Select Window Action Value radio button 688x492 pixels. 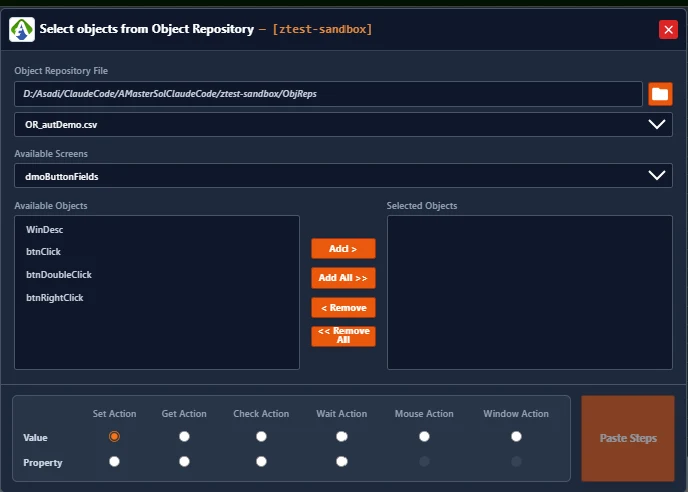click(x=516, y=437)
